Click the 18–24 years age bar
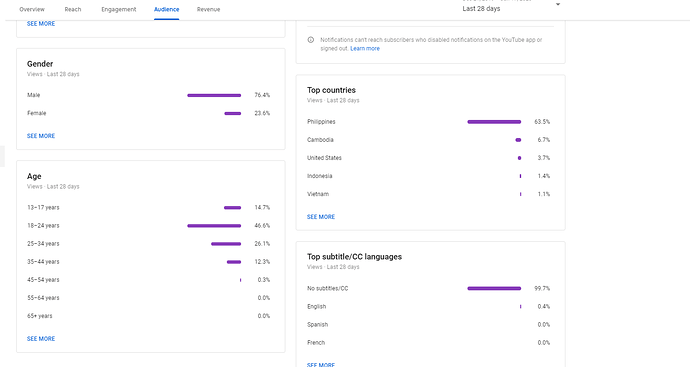Image resolution: width=690 pixels, height=367 pixels. pyautogui.click(x=214, y=226)
